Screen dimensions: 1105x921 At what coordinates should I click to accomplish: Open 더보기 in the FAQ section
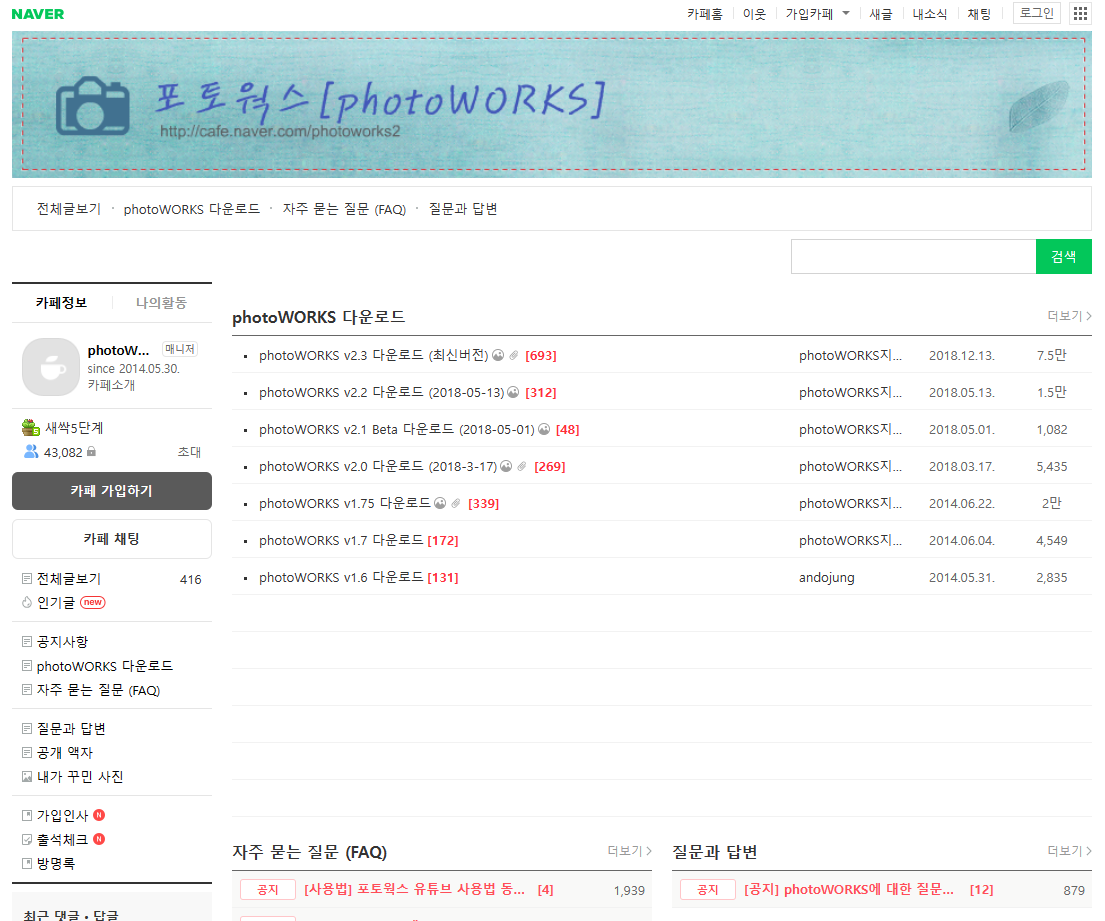628,851
